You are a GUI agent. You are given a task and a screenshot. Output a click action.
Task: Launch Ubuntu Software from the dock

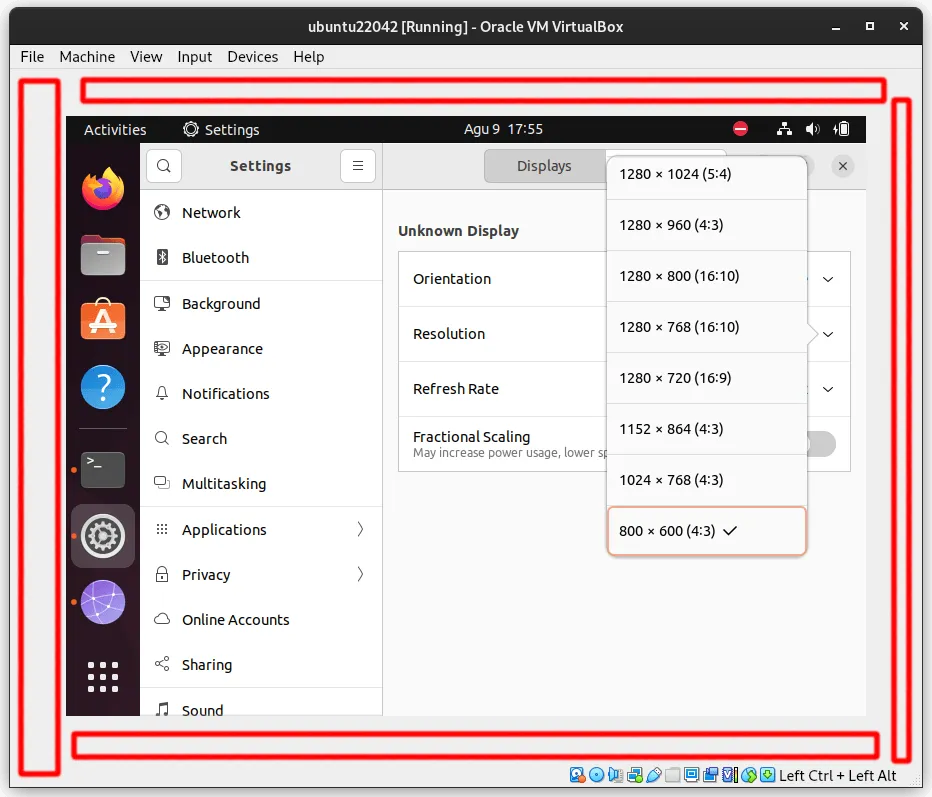tap(103, 320)
